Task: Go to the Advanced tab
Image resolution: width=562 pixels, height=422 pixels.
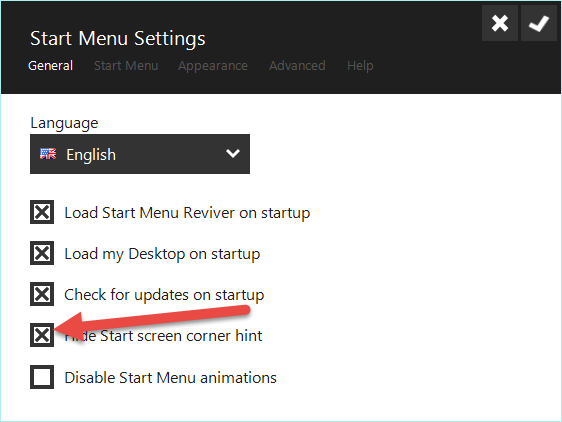Action: (x=297, y=66)
